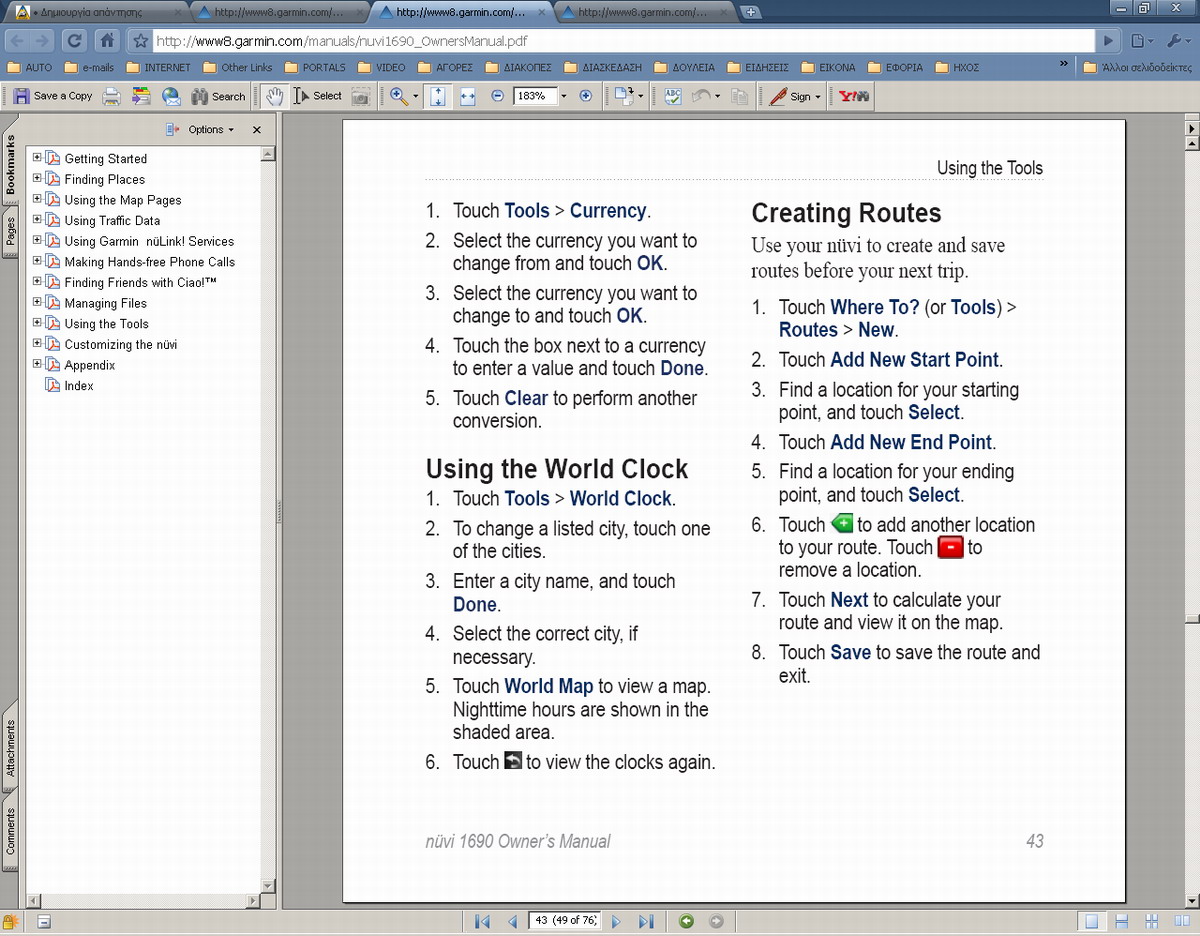Open the Using Garmin nüLink! Services bookmark
Screen dimensions: 1200x936
149,241
